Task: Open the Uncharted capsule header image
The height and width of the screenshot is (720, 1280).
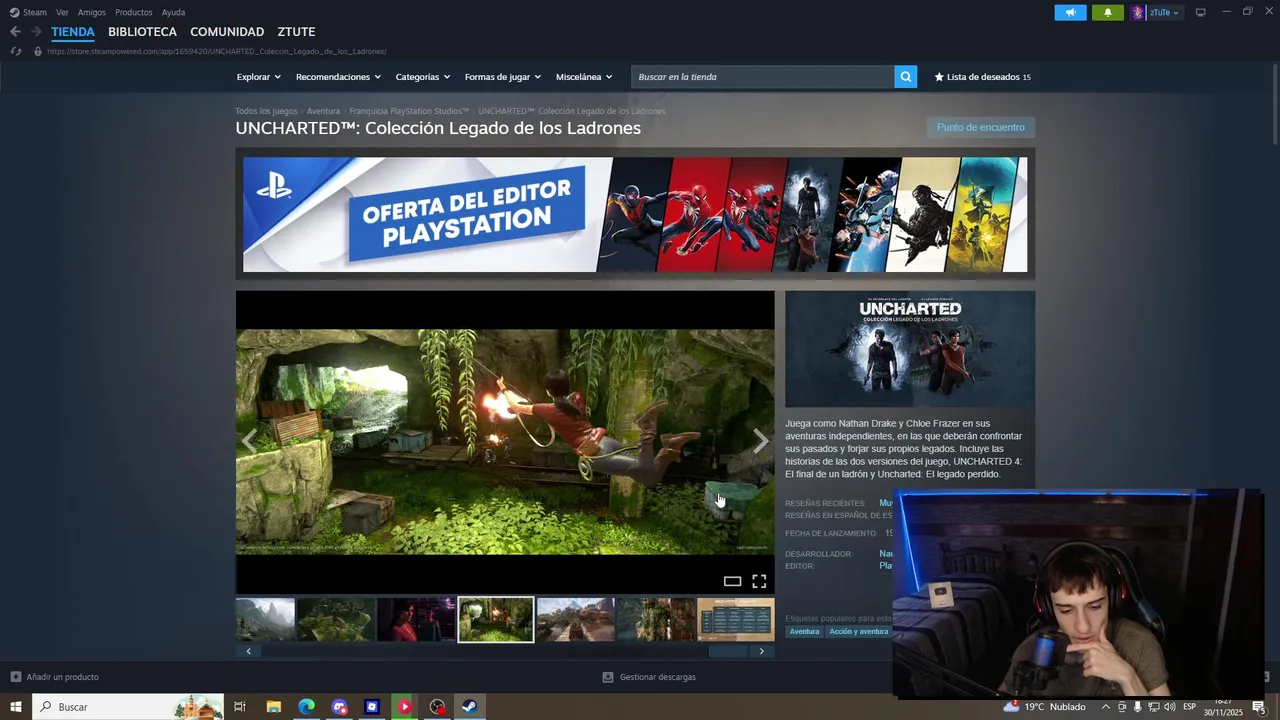Action: [910, 348]
